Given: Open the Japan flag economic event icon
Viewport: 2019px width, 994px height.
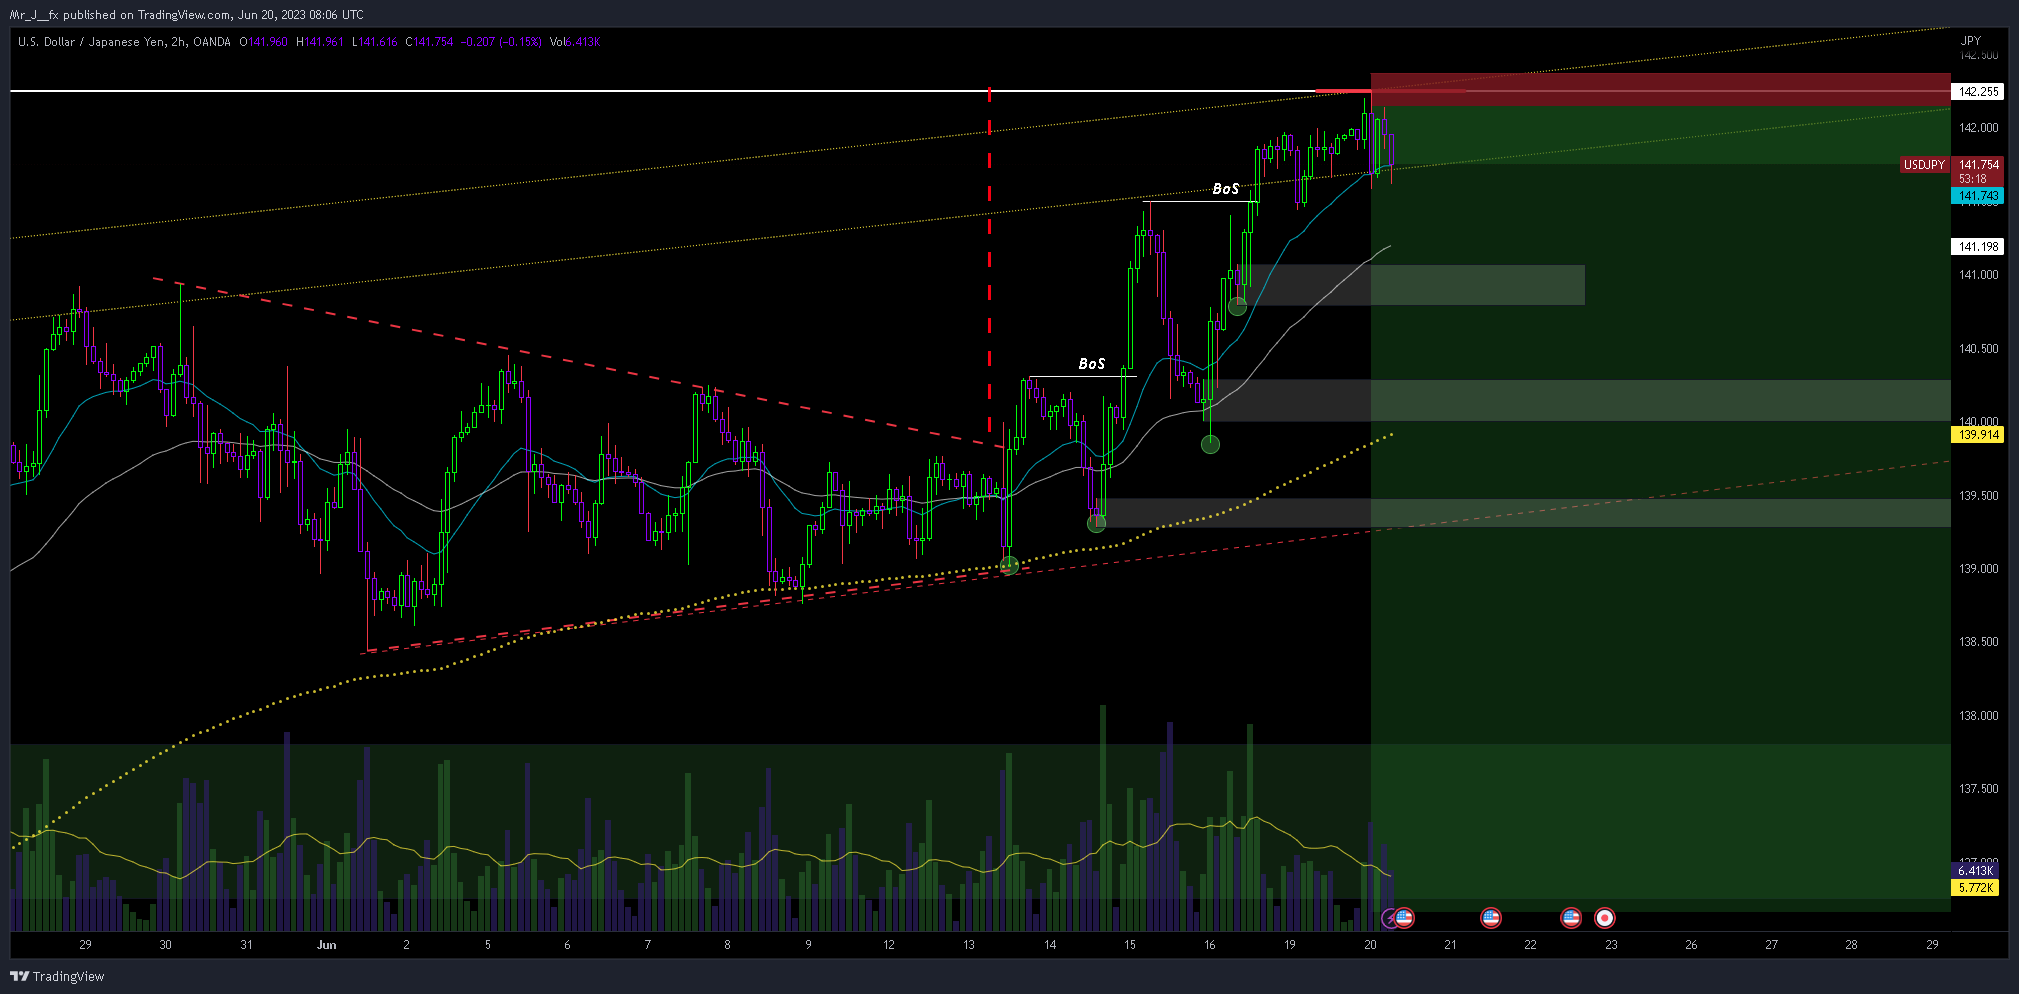Looking at the screenshot, I should (x=1604, y=917).
